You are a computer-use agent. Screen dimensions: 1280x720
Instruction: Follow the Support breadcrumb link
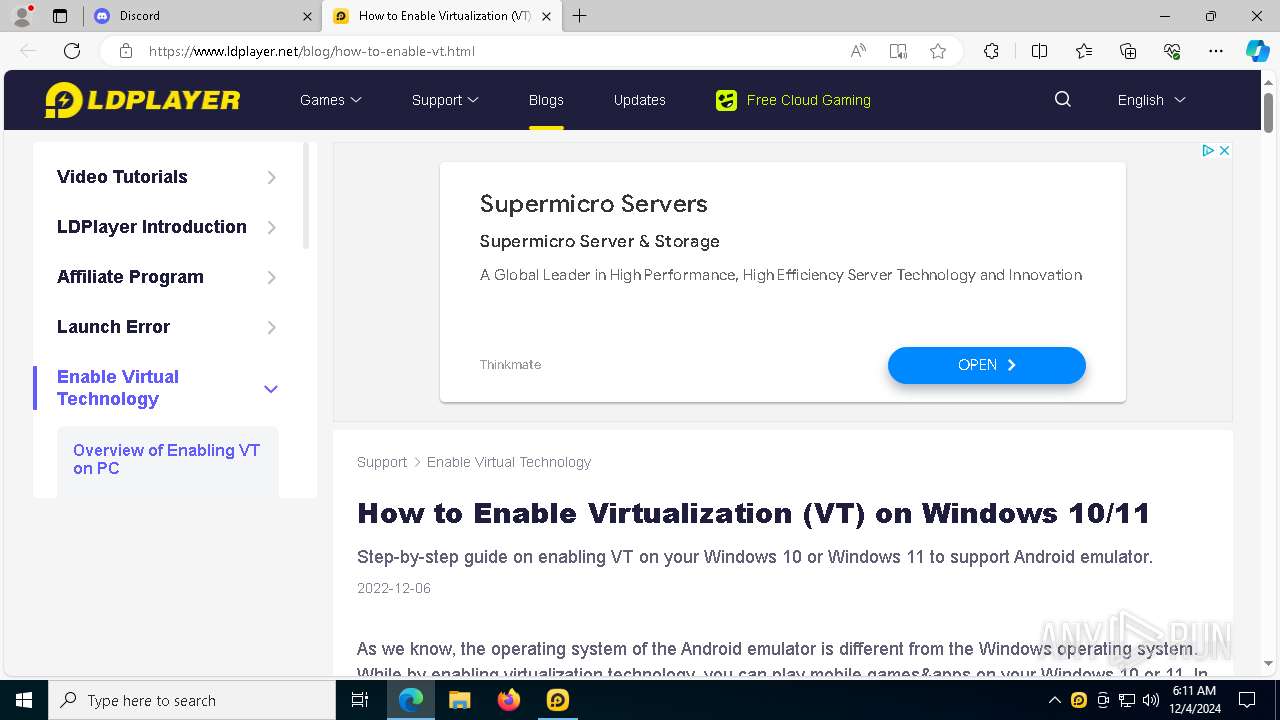[382, 462]
